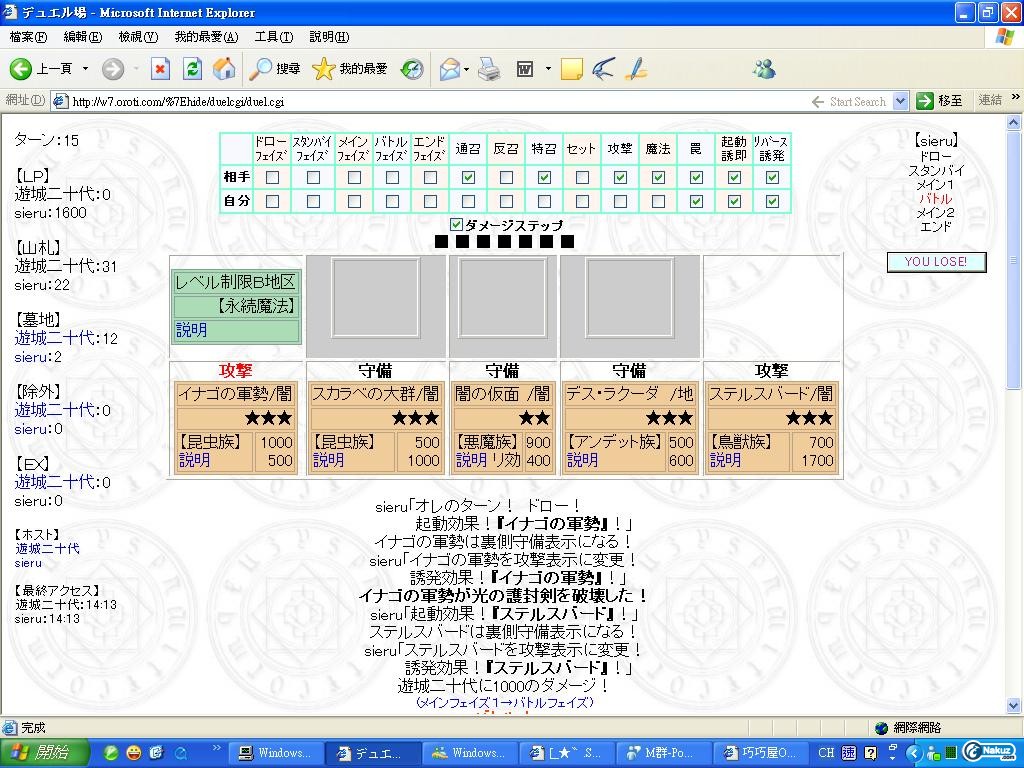Open the Home page icon
Viewport: 1024px width, 768px height.
pos(224,69)
